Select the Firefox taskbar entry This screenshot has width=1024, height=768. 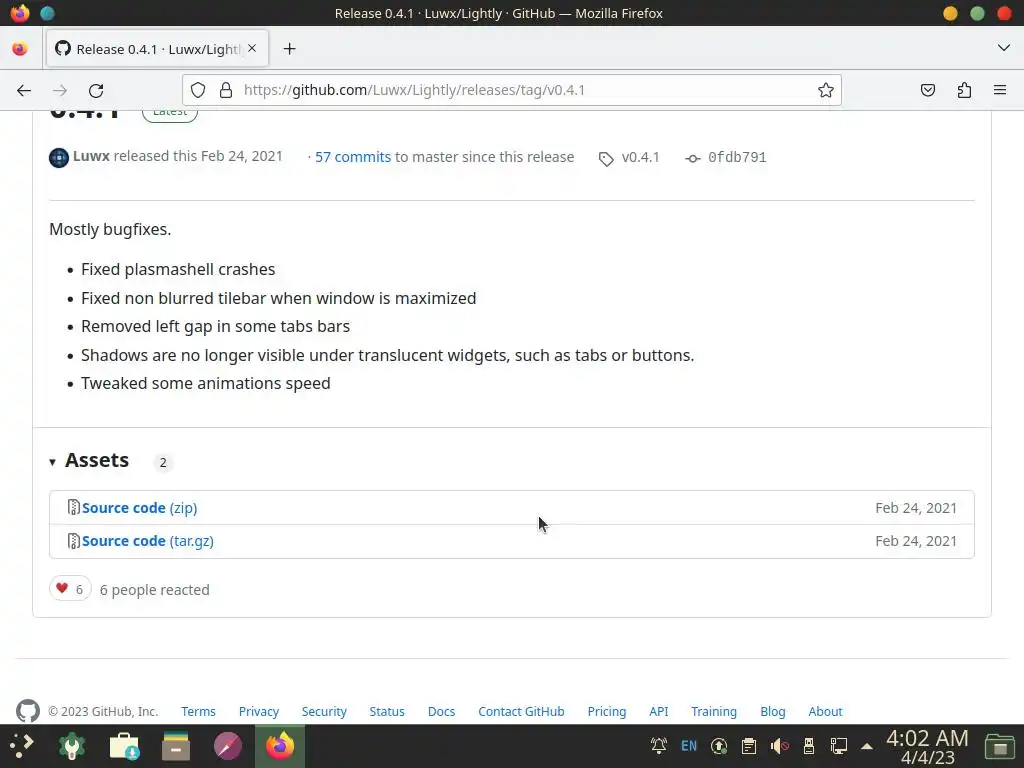[x=280, y=745]
